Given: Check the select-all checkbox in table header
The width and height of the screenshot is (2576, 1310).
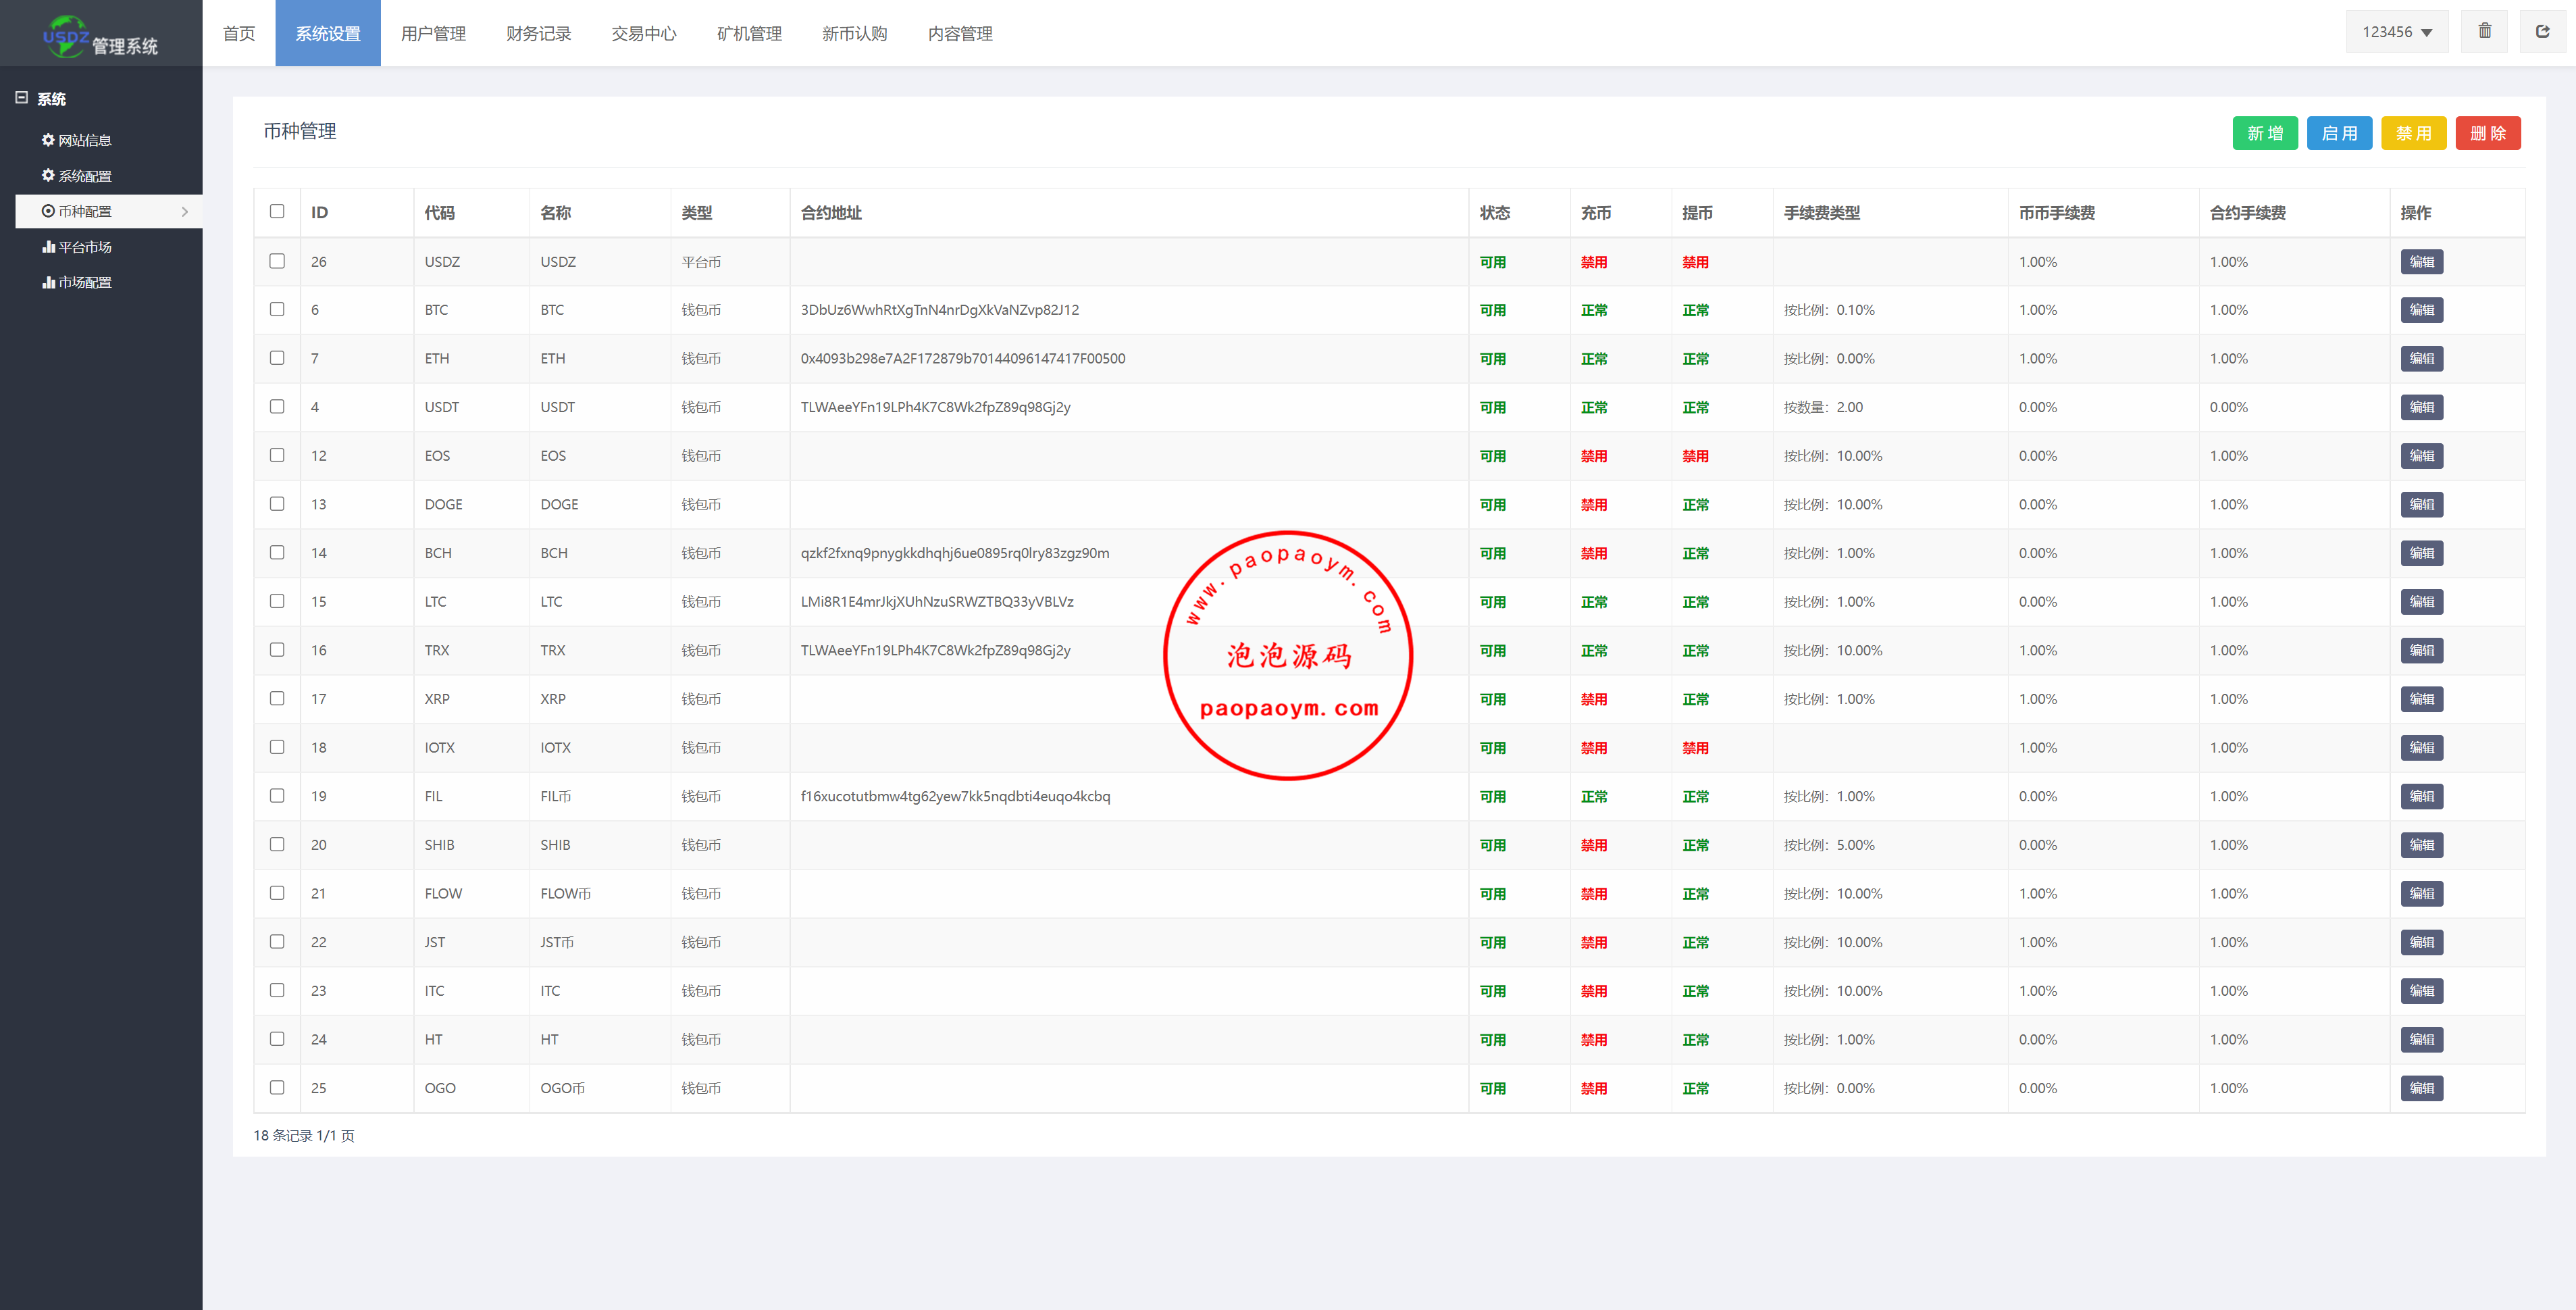Looking at the screenshot, I should click(x=277, y=211).
